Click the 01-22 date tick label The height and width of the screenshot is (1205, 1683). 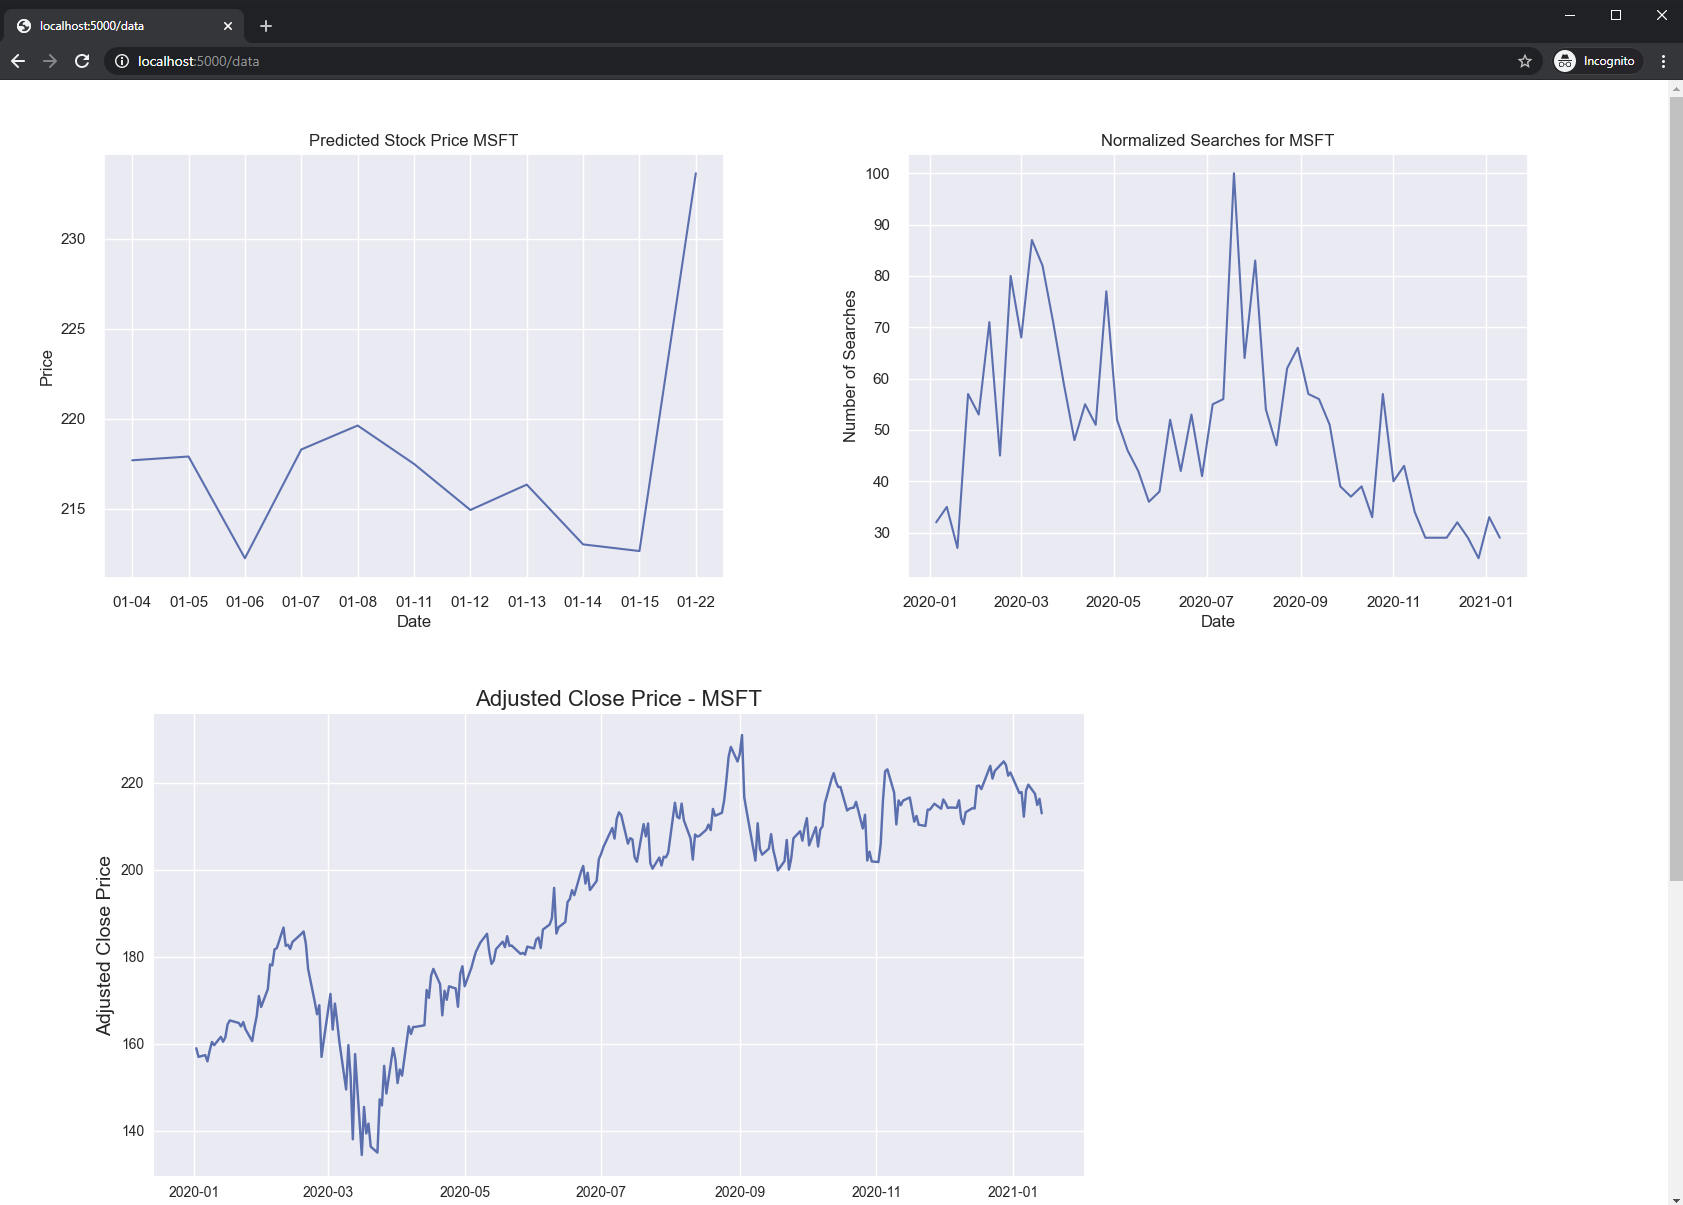click(696, 601)
